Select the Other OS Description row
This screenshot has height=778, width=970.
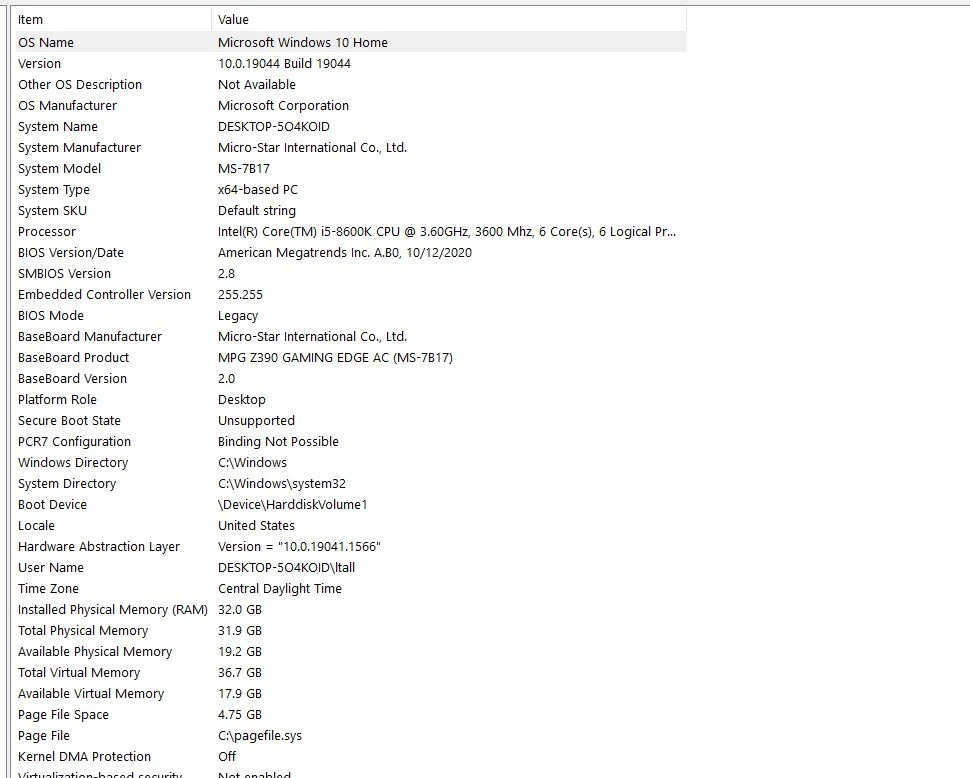click(351, 85)
